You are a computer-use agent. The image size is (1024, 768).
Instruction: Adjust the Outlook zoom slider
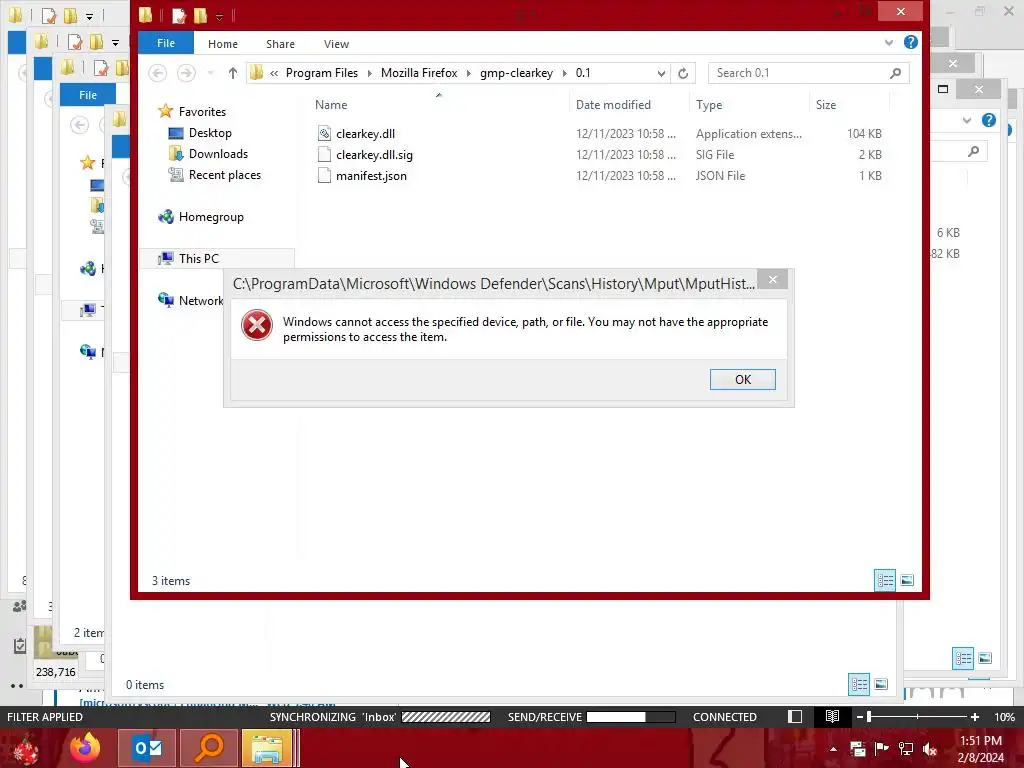[917, 717]
